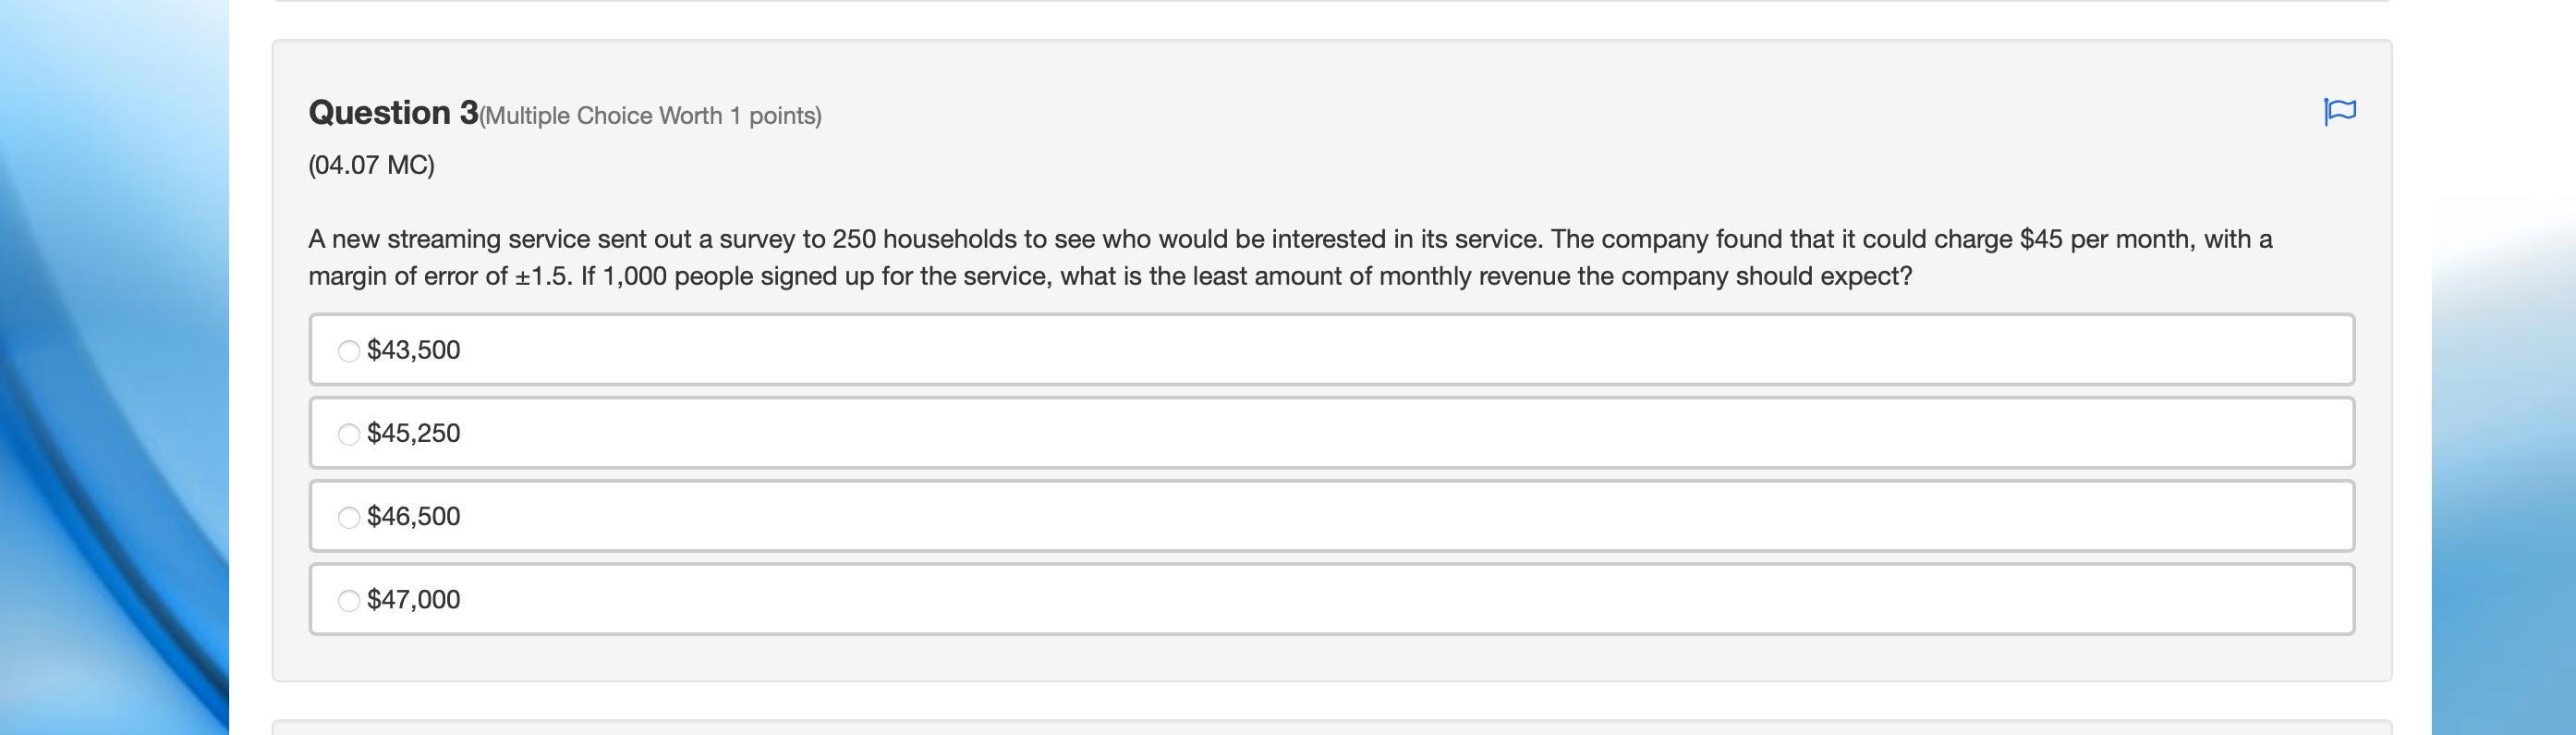This screenshot has width=2576, height=735.
Task: Click the (04.07 MC) lesson code
Action: [371, 165]
